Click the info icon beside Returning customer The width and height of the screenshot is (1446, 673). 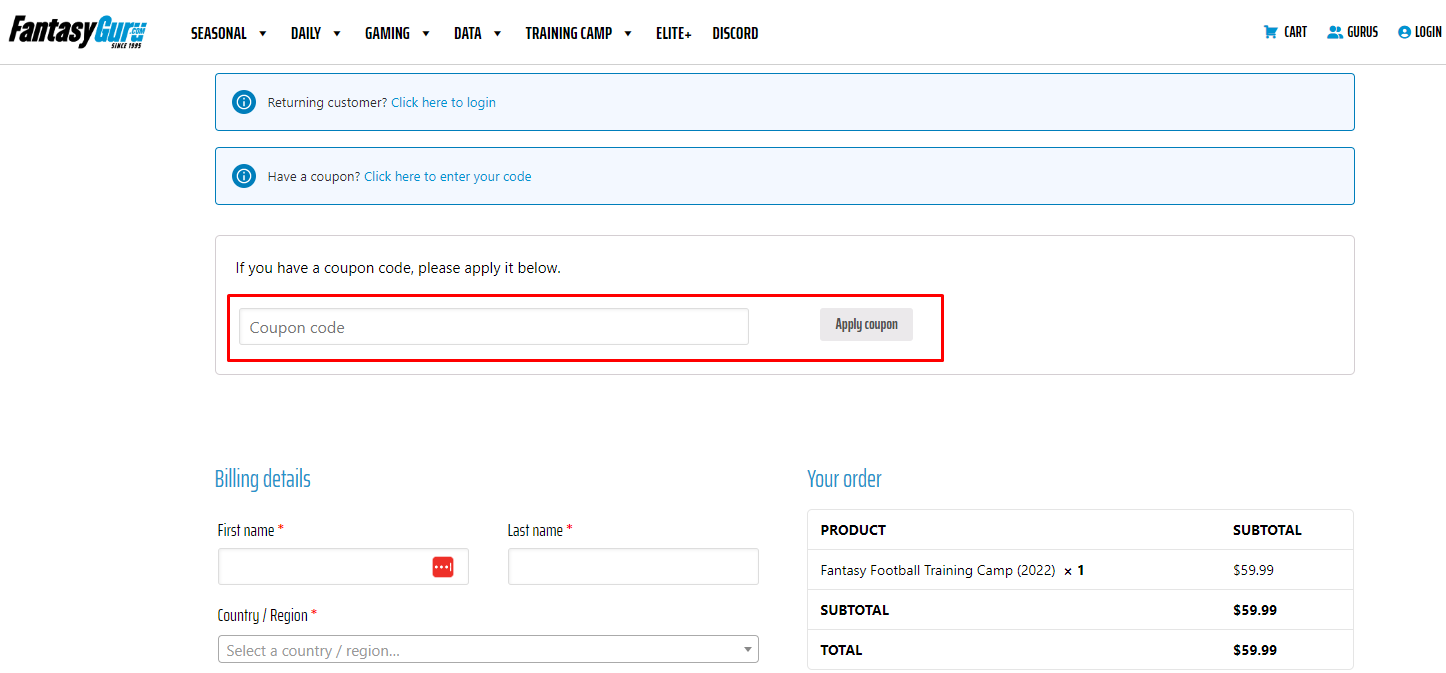pyautogui.click(x=244, y=102)
